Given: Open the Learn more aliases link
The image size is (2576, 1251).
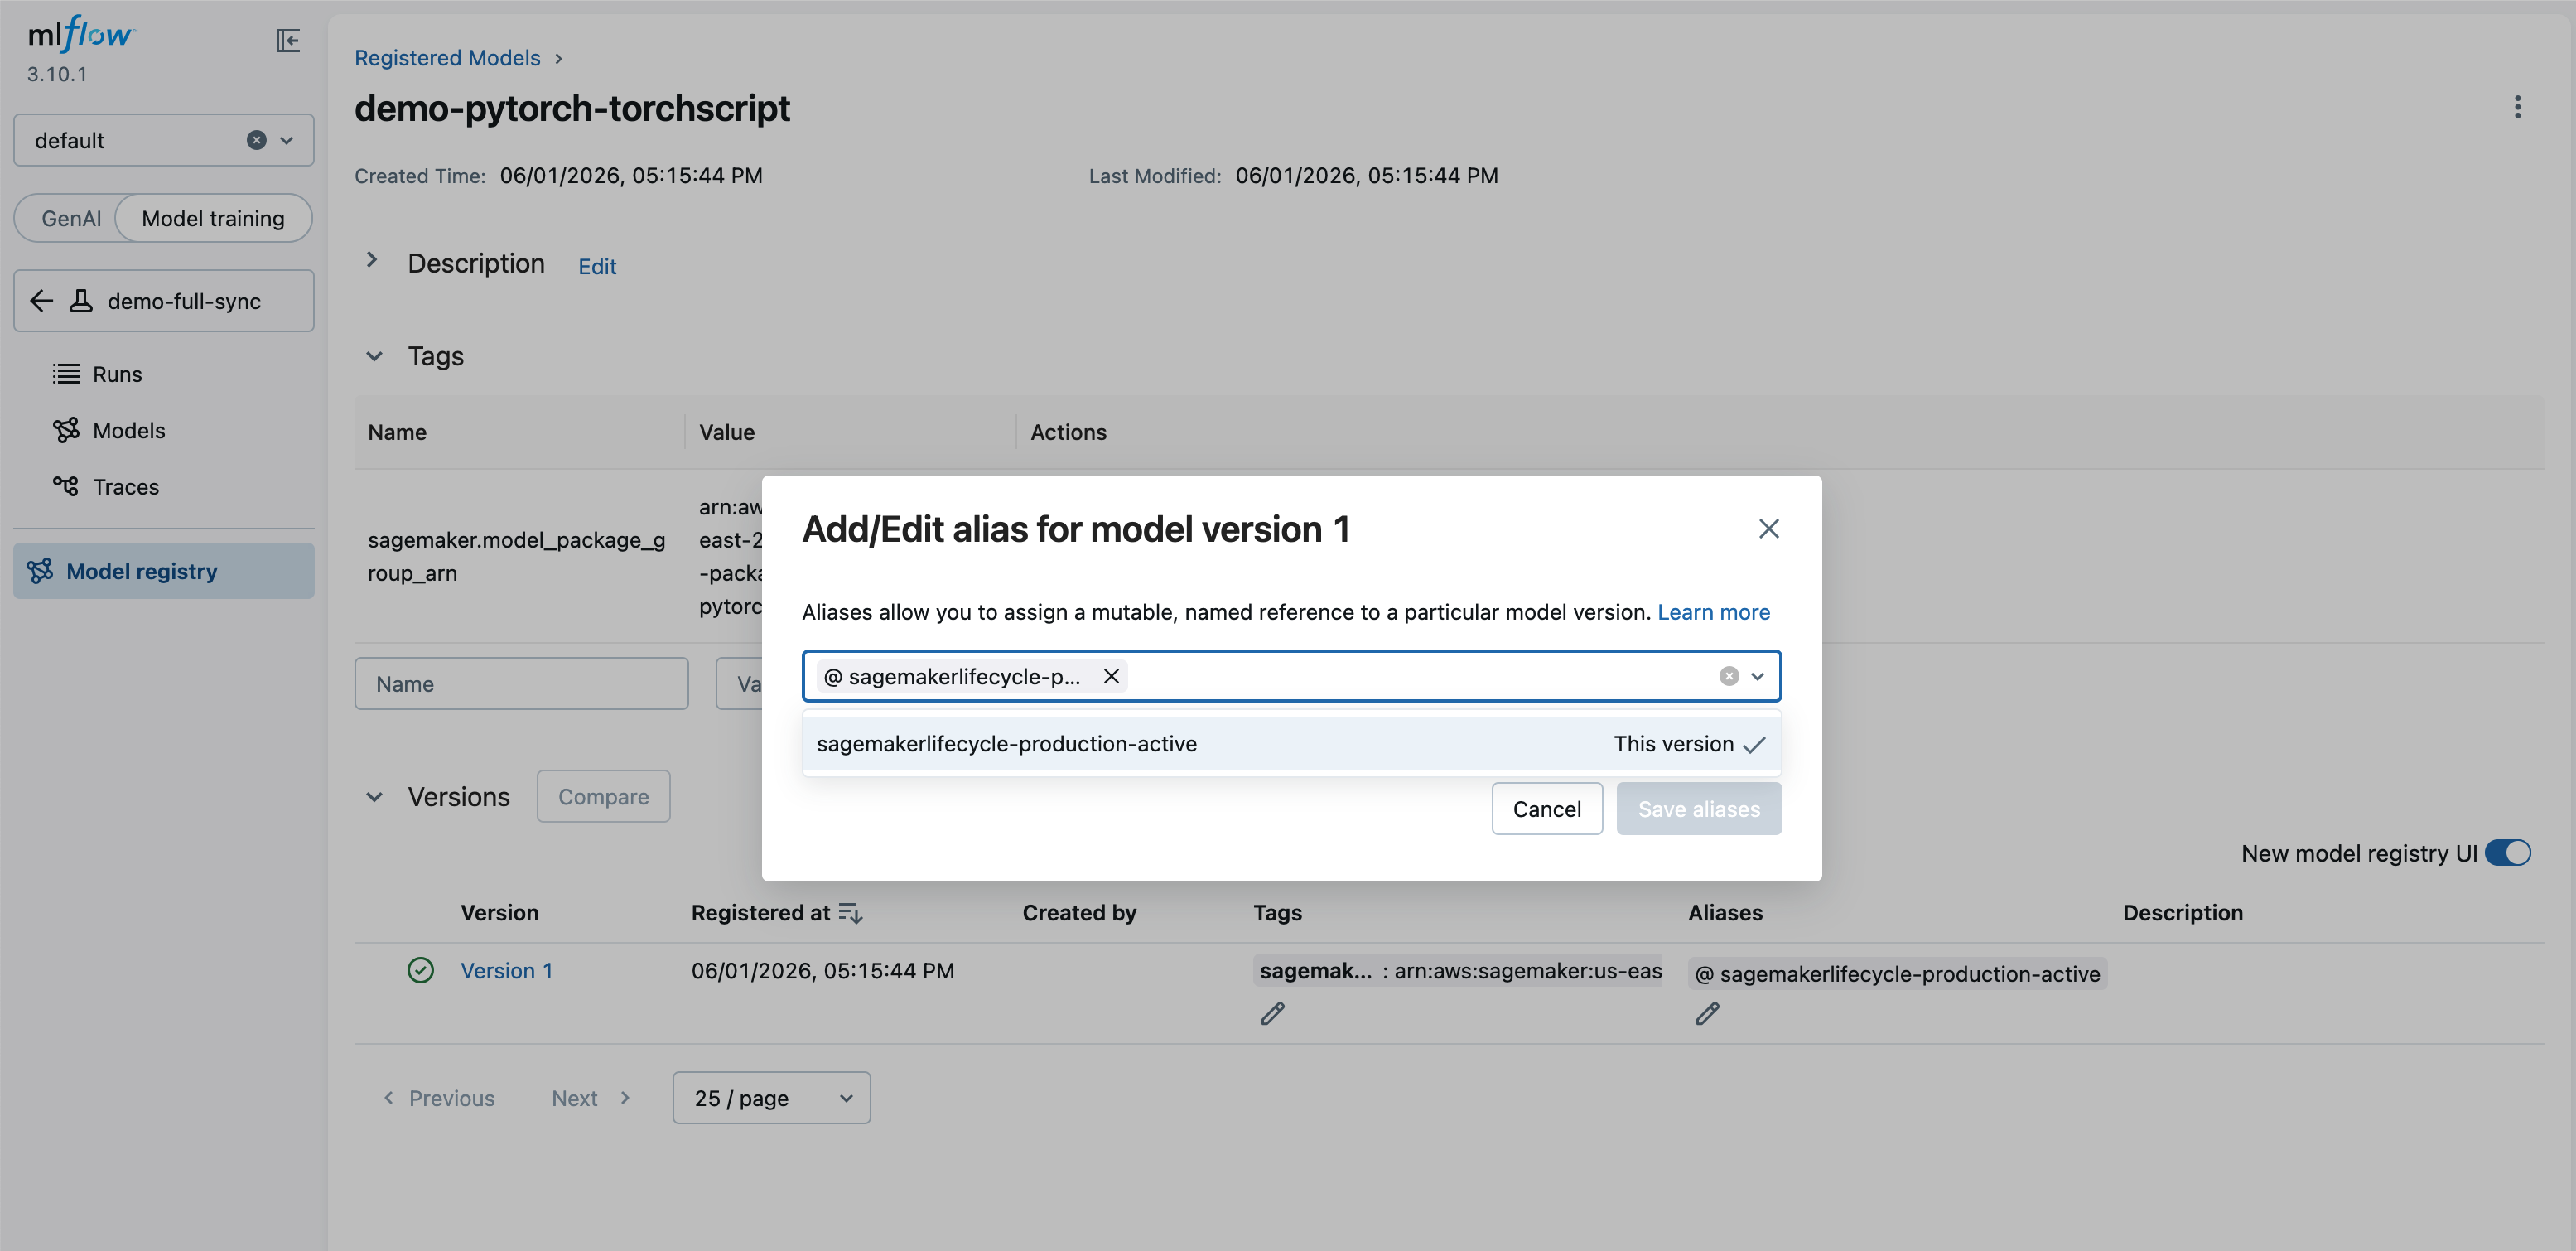Looking at the screenshot, I should [x=1713, y=612].
